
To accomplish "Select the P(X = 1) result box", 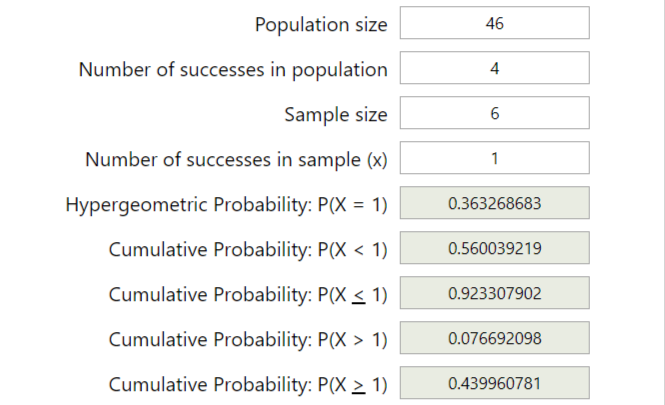I will 494,204.
